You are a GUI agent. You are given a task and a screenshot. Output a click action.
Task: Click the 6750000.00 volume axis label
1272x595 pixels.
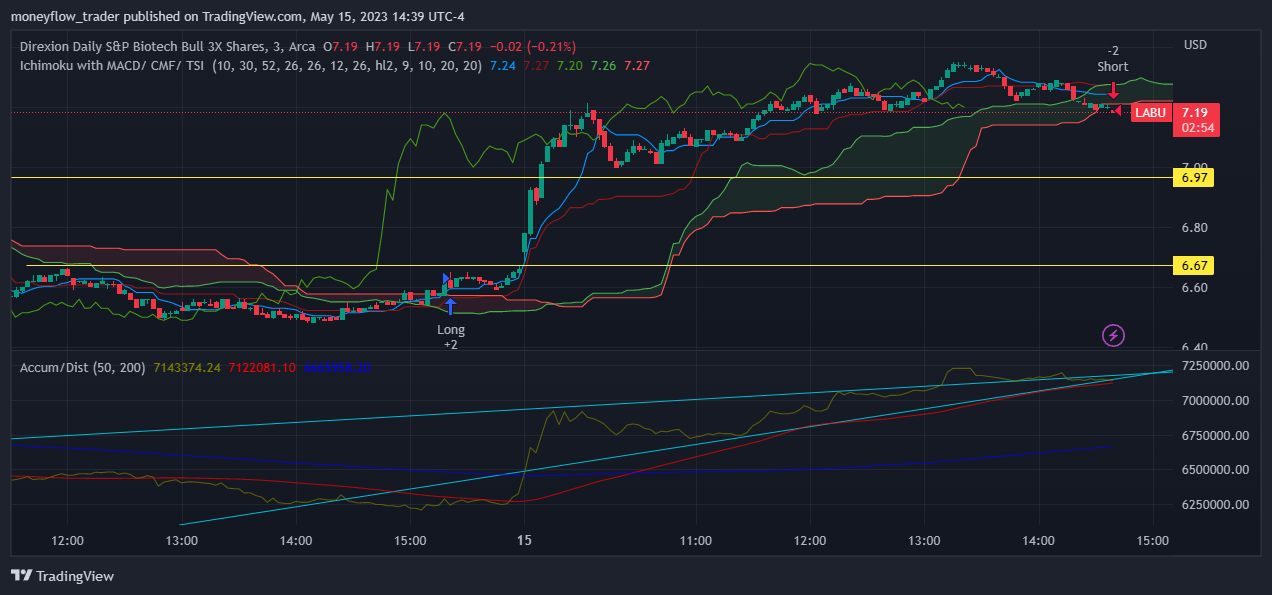tap(1215, 435)
